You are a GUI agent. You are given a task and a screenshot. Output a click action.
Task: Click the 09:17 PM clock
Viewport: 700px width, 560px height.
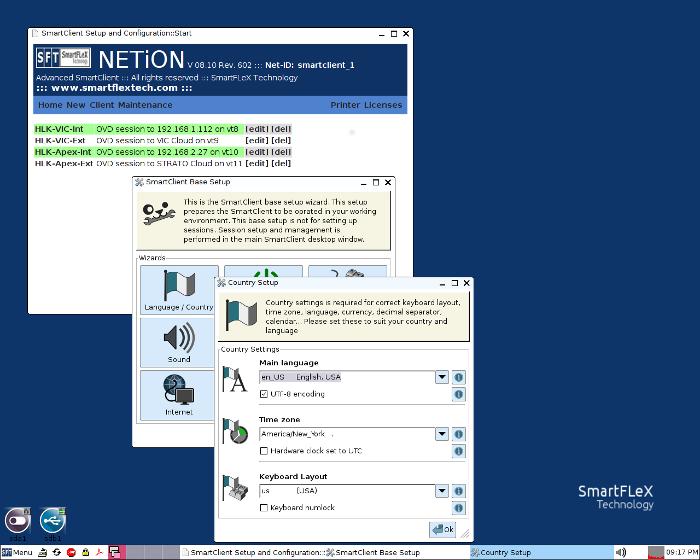pyautogui.click(x=682, y=552)
